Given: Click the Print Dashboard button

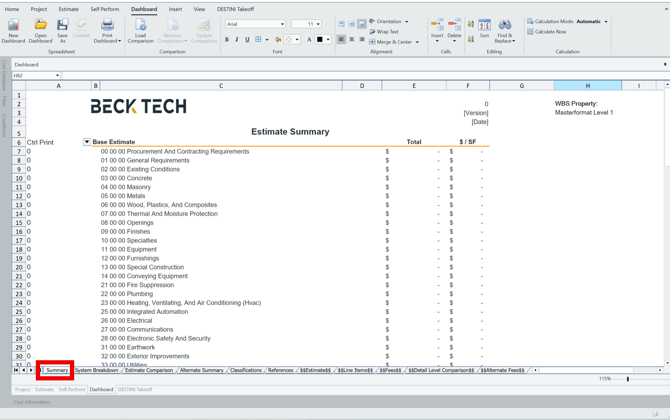Looking at the screenshot, I should point(107,28).
